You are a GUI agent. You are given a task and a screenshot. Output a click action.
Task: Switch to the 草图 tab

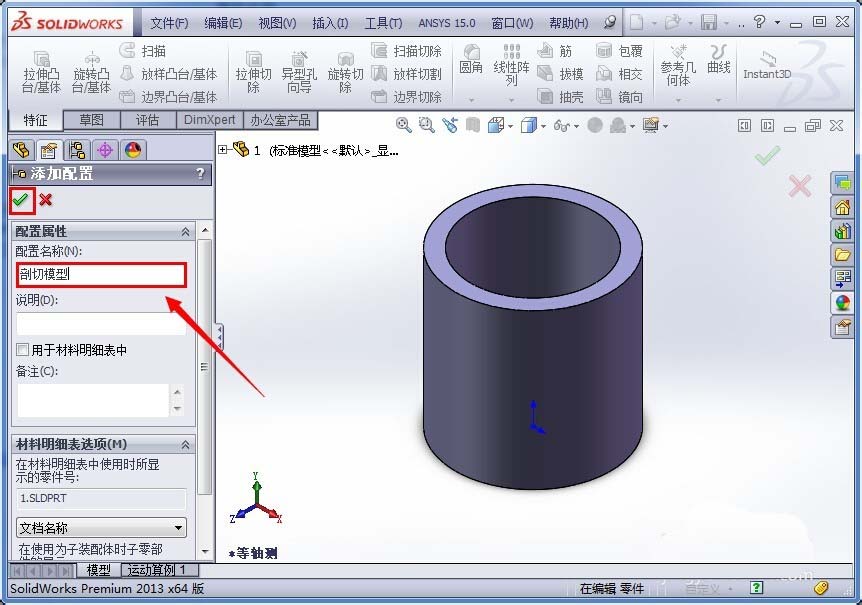[x=91, y=120]
